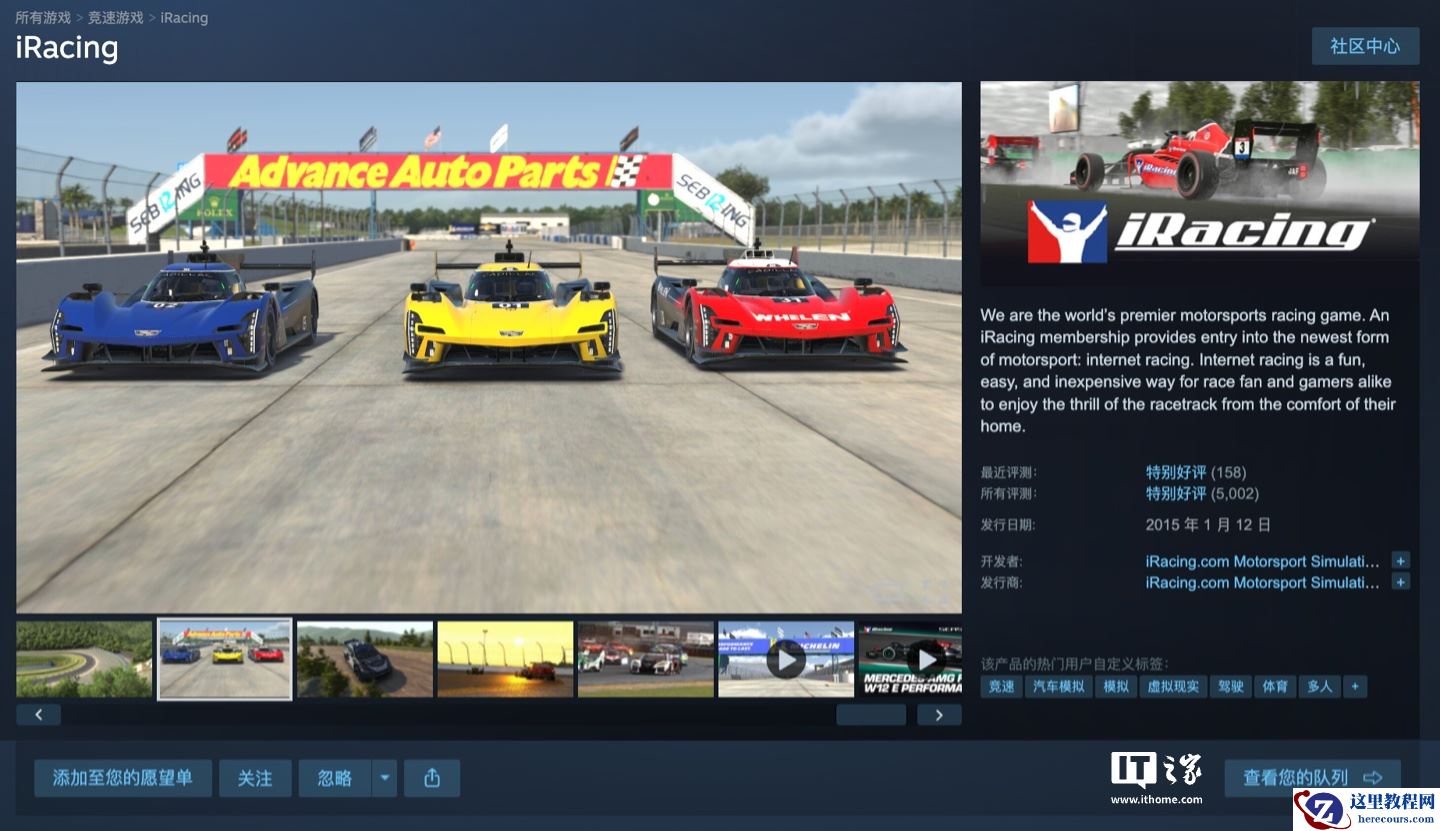
Task: Click the iRacing logo header image
Action: 1199,184
